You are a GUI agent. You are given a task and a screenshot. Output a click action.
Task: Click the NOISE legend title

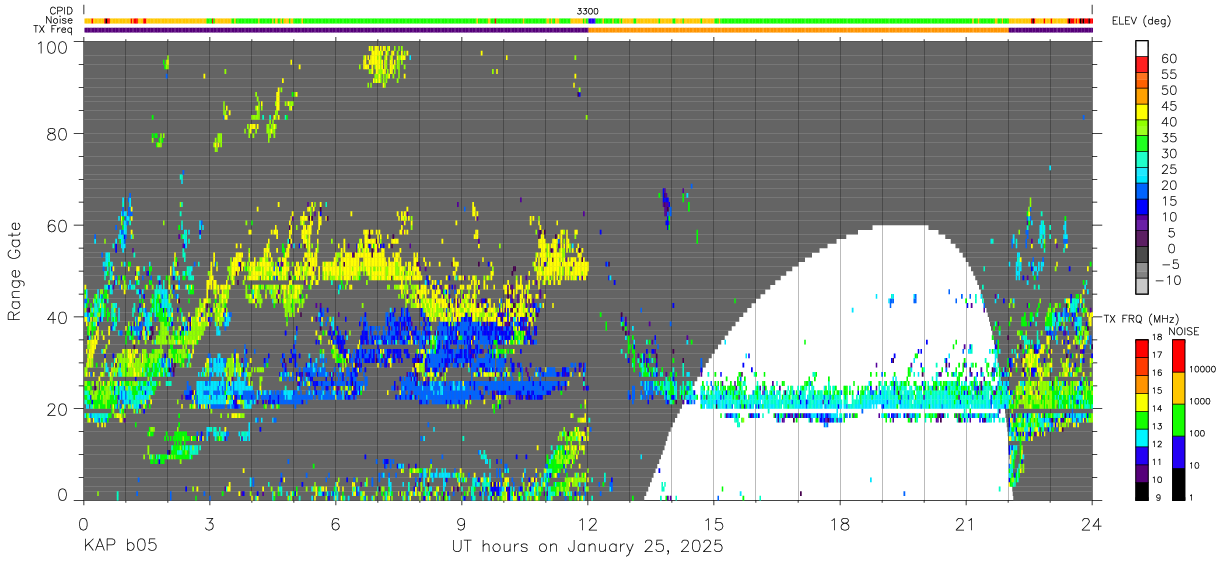[x=1184, y=331]
